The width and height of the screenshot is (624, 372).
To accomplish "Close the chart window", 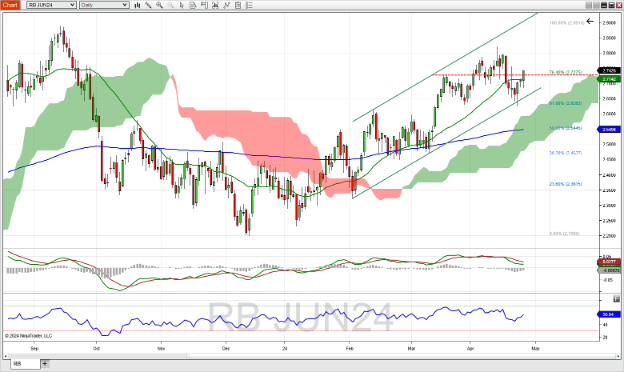I will [619, 5].
